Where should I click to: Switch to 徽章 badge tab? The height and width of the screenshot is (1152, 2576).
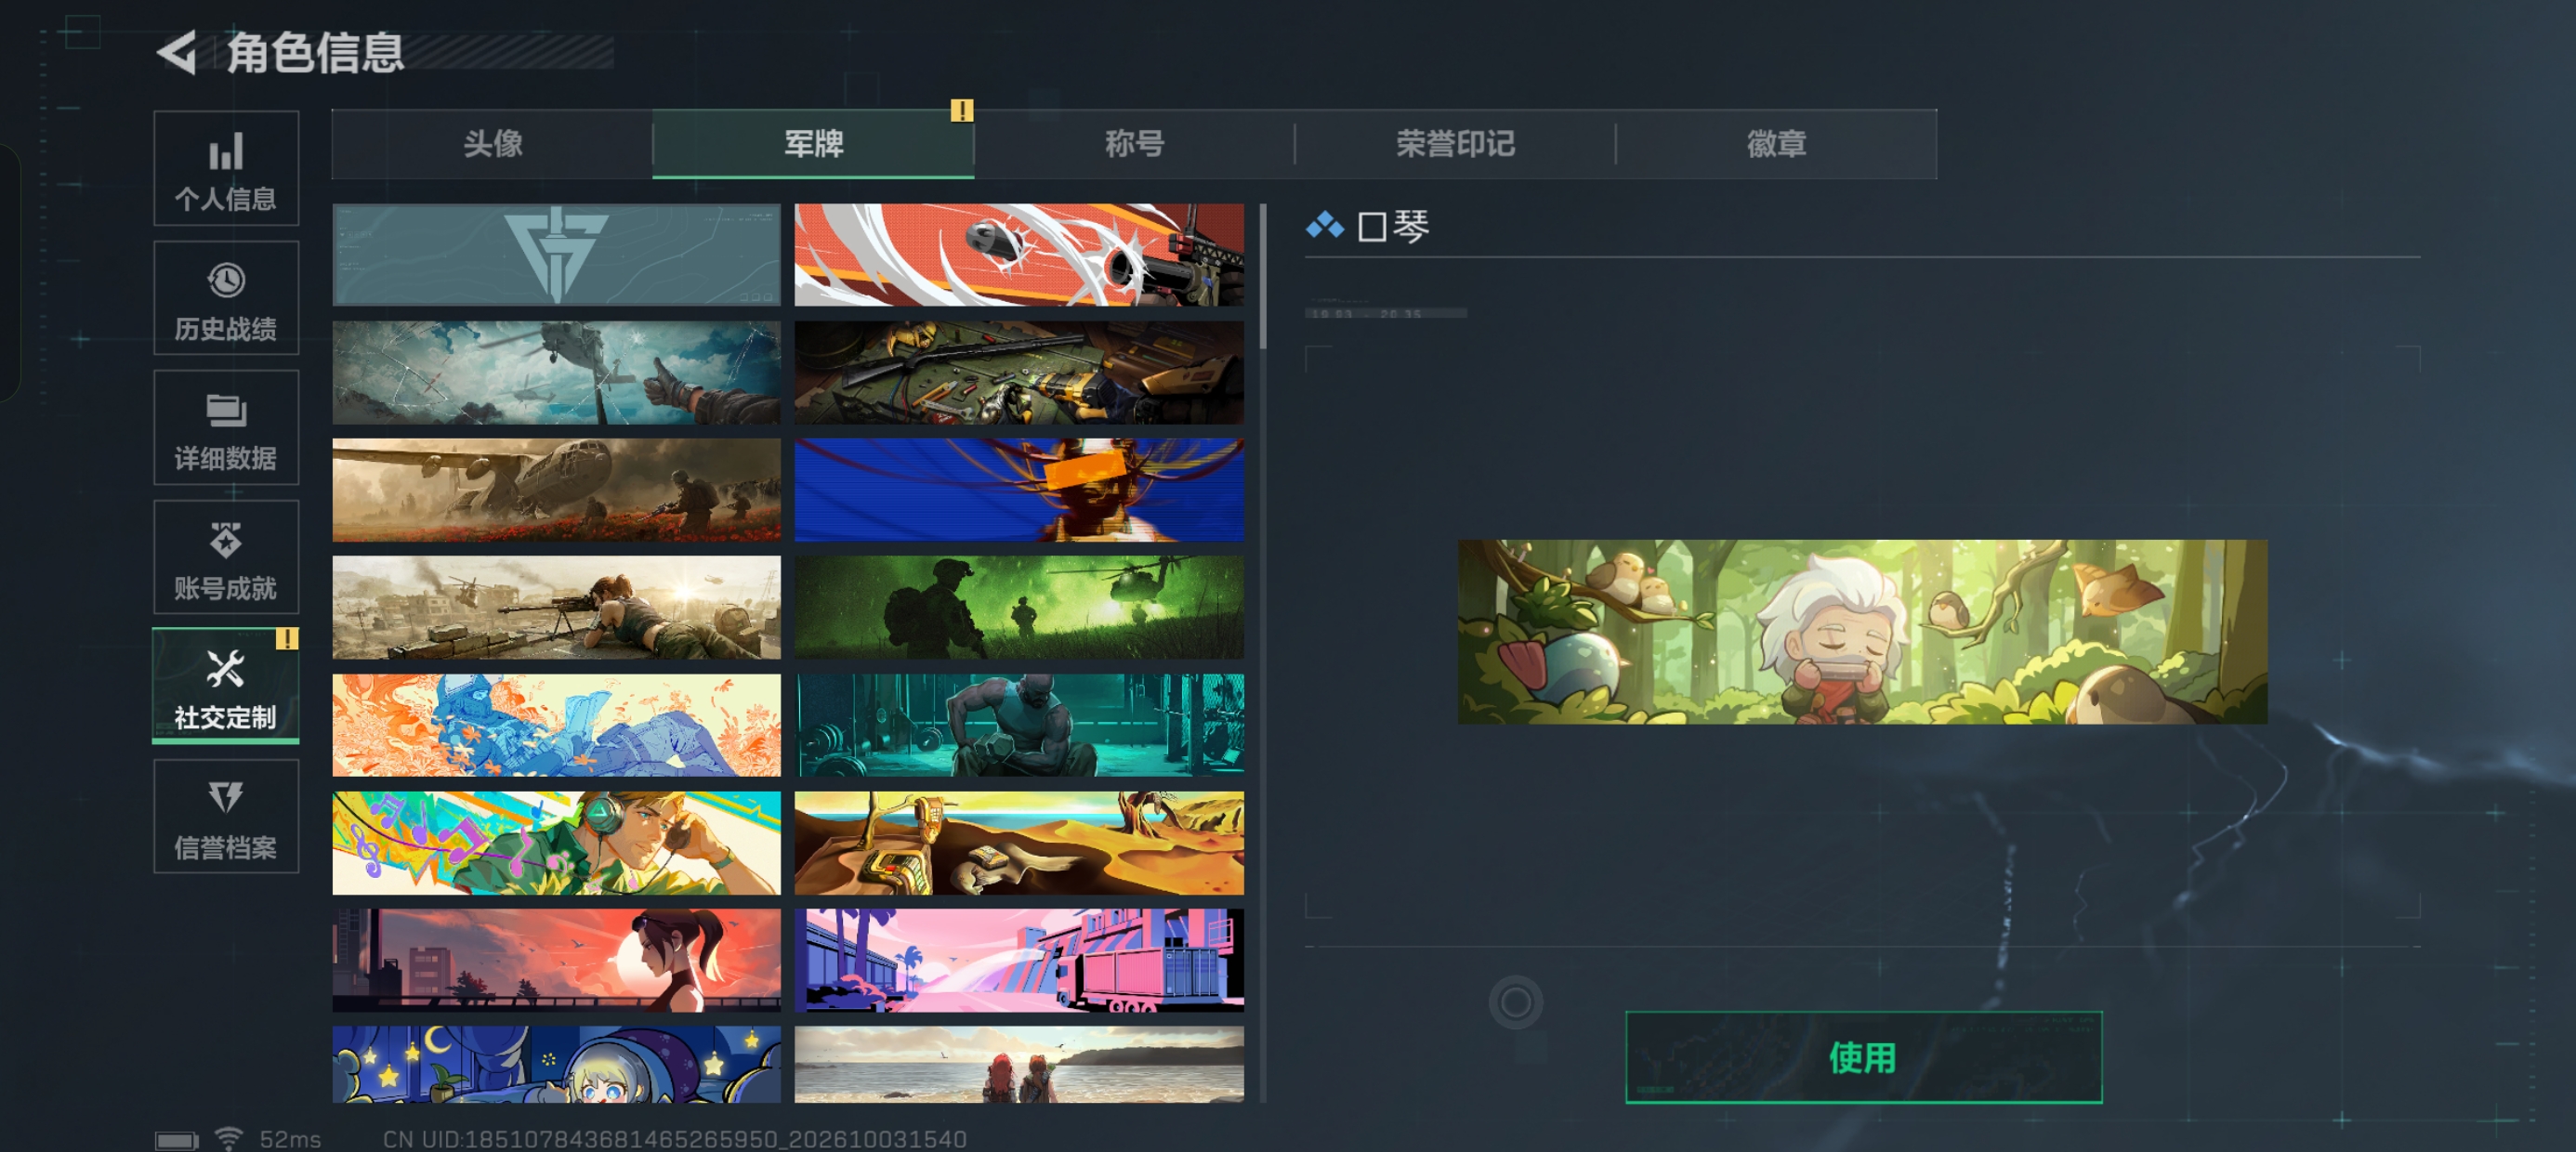click(x=1776, y=144)
